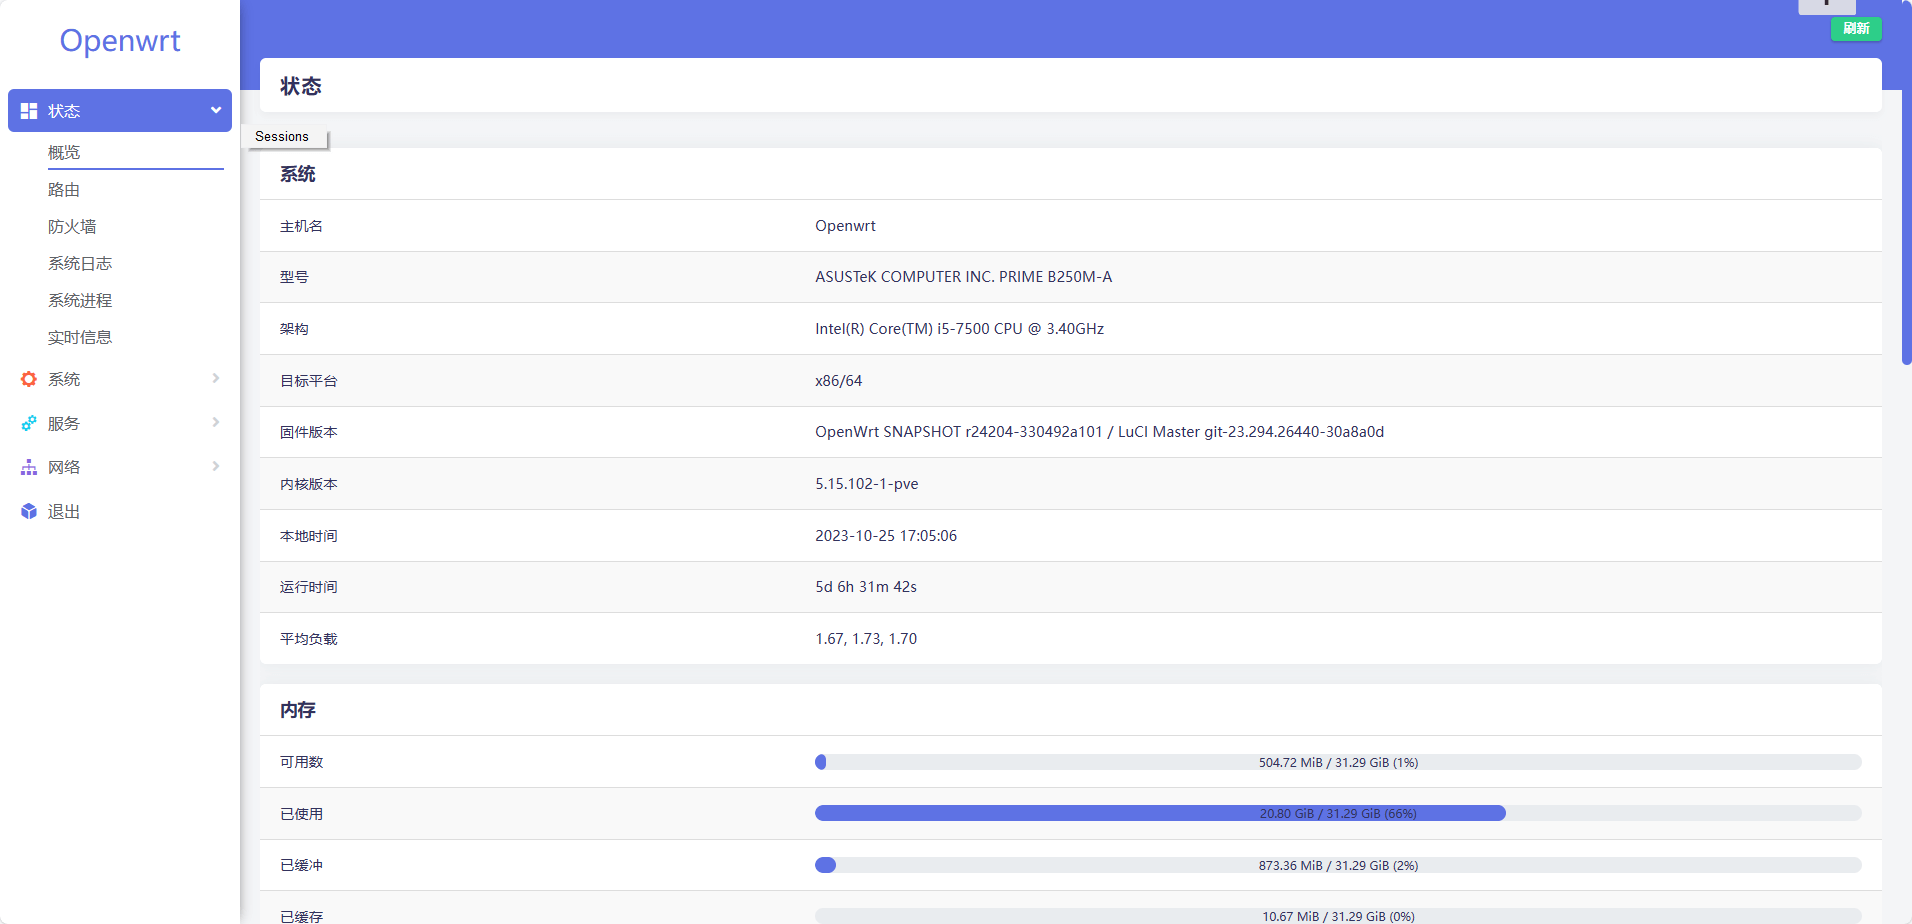The image size is (1912, 924).
Task: Expand the 系统 submenu arrow
Action: (x=215, y=378)
